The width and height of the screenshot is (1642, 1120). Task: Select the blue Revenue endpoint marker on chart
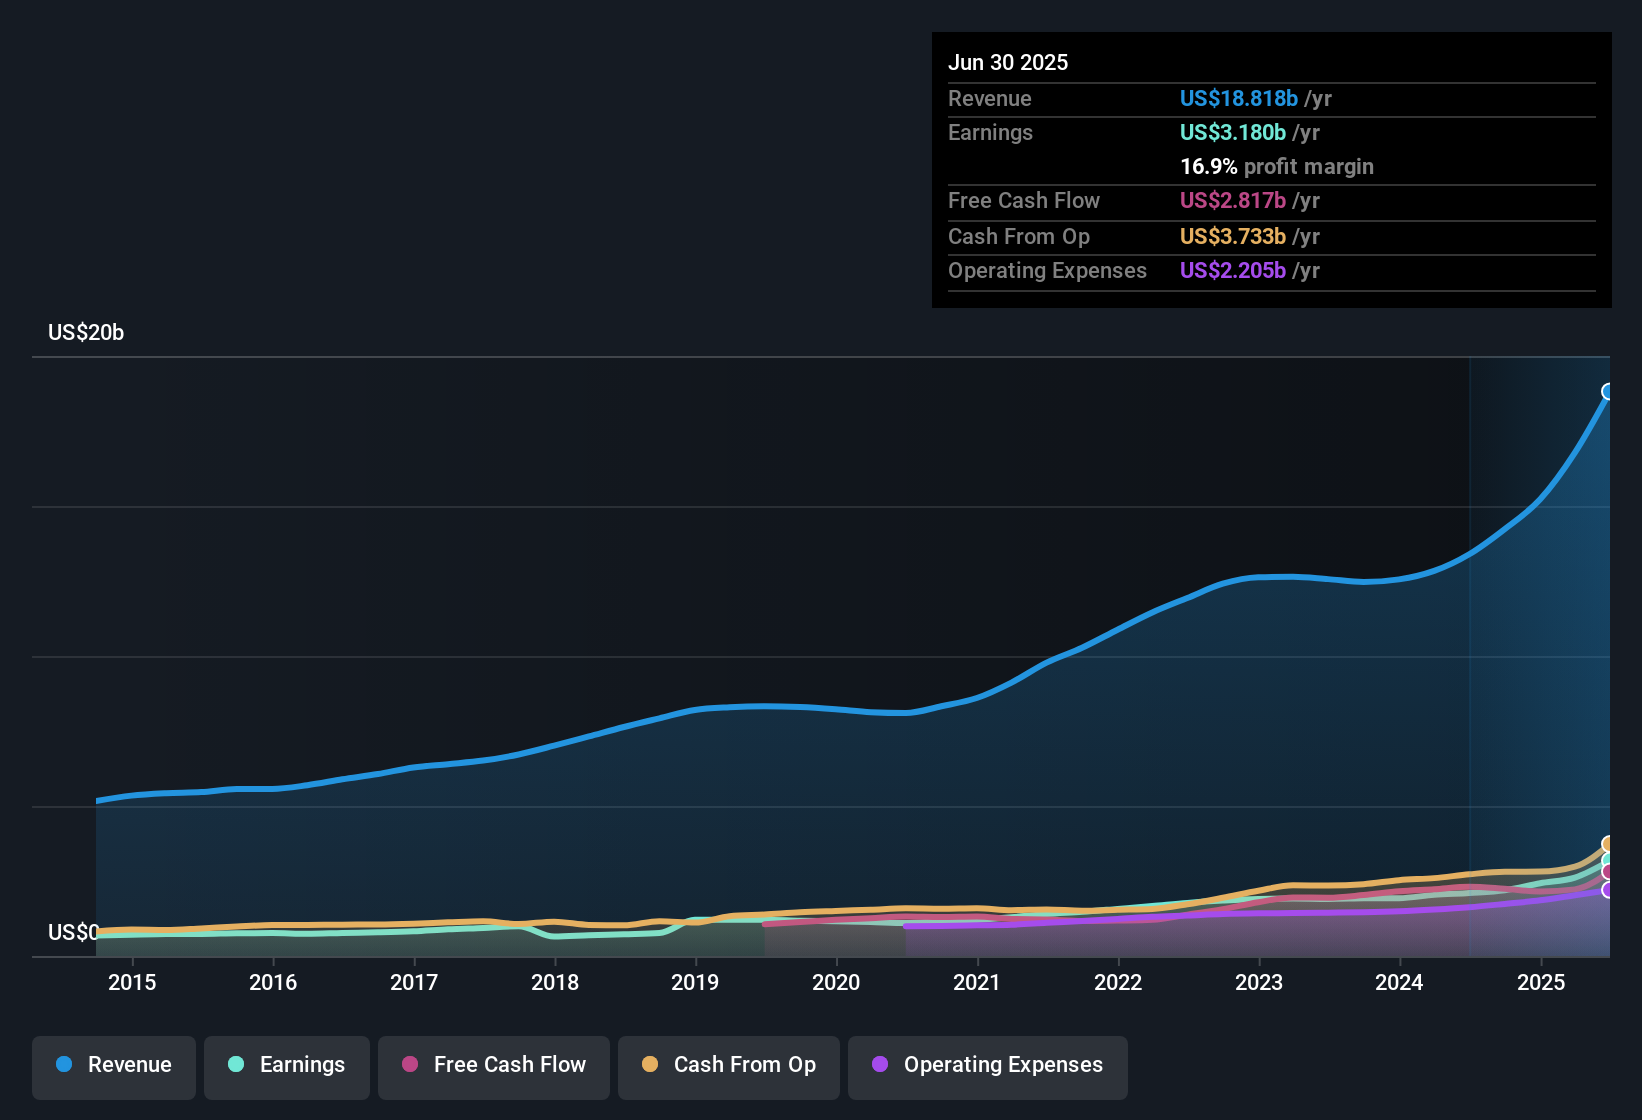click(1608, 391)
